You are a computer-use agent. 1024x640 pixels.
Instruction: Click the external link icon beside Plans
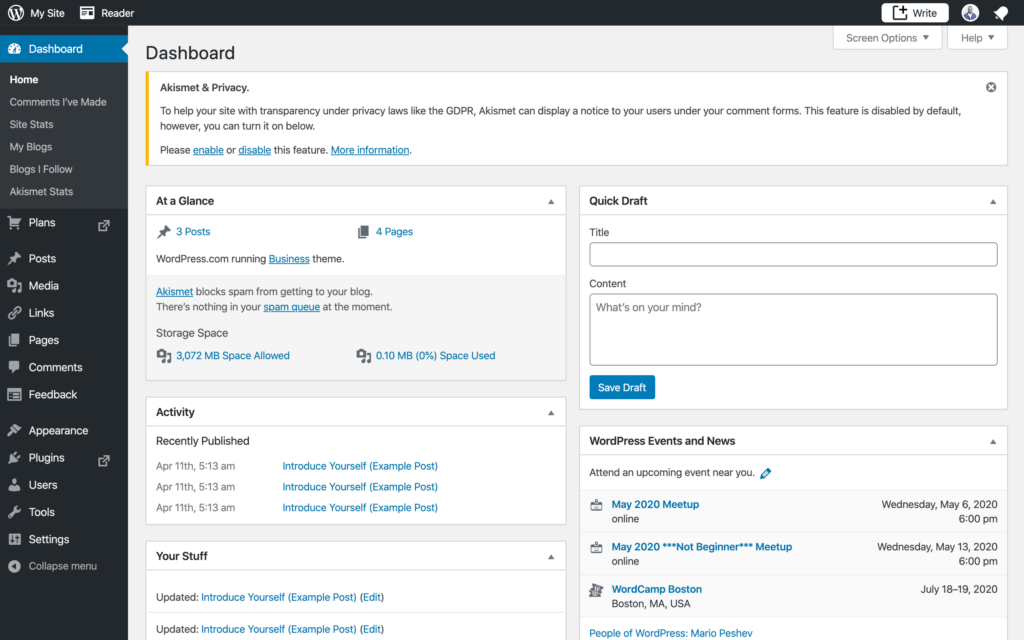coord(104,225)
